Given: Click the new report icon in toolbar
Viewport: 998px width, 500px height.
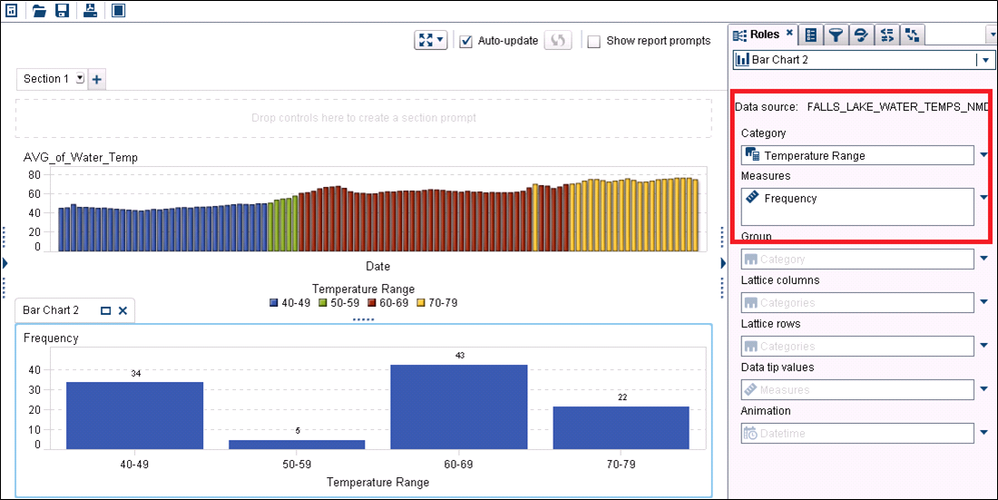Looking at the screenshot, I should [11, 11].
